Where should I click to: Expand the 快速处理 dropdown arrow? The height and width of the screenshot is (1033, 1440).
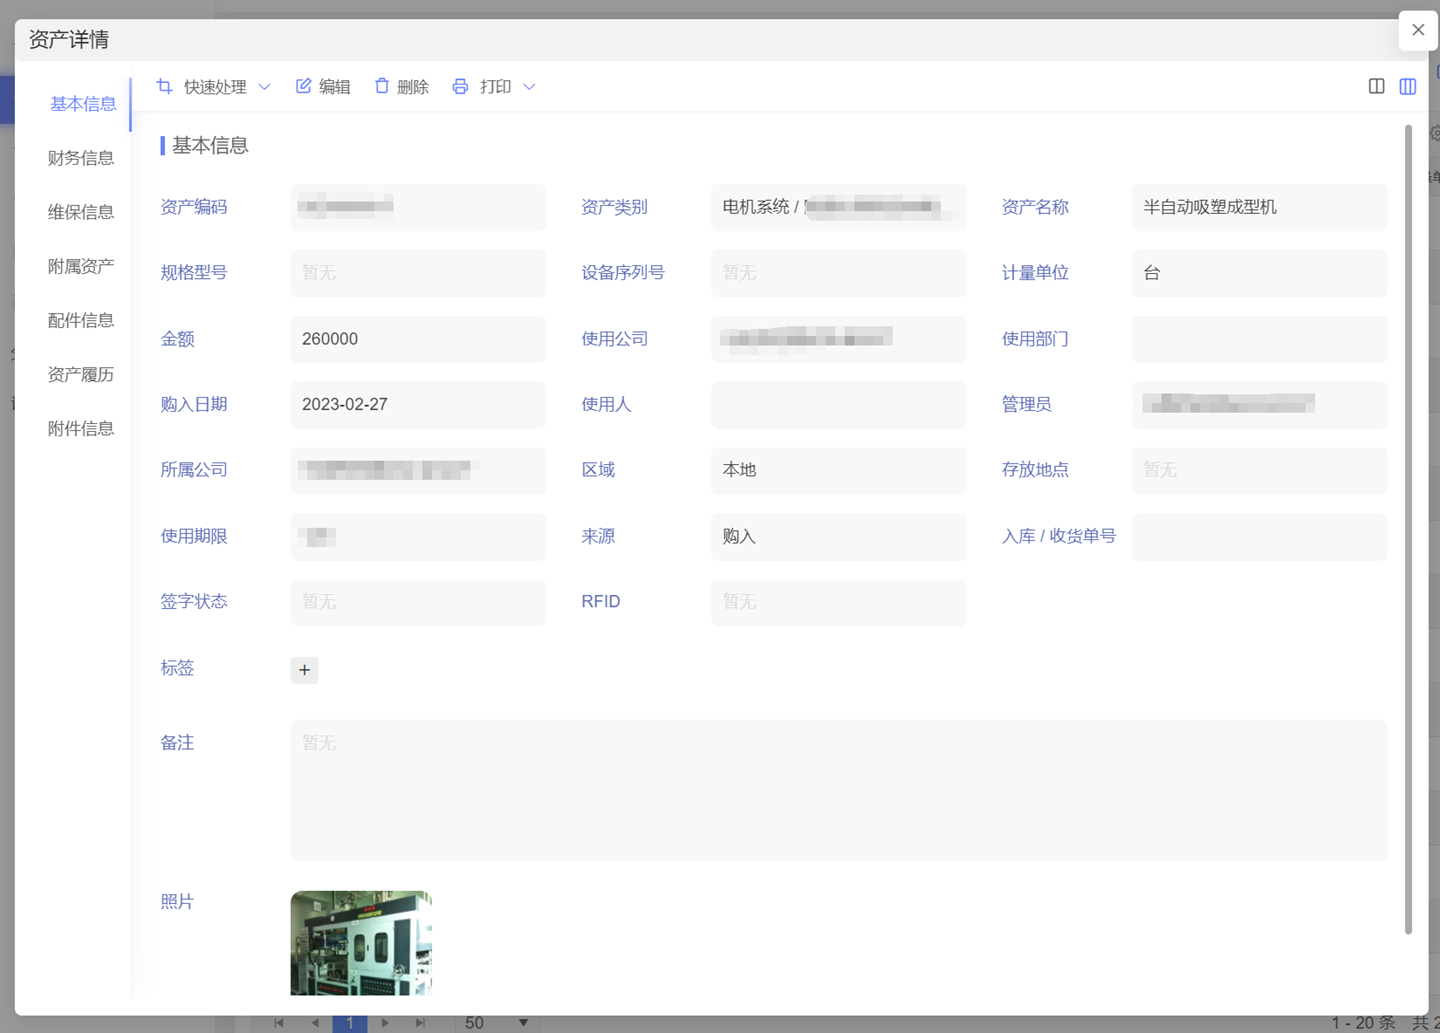tap(264, 87)
